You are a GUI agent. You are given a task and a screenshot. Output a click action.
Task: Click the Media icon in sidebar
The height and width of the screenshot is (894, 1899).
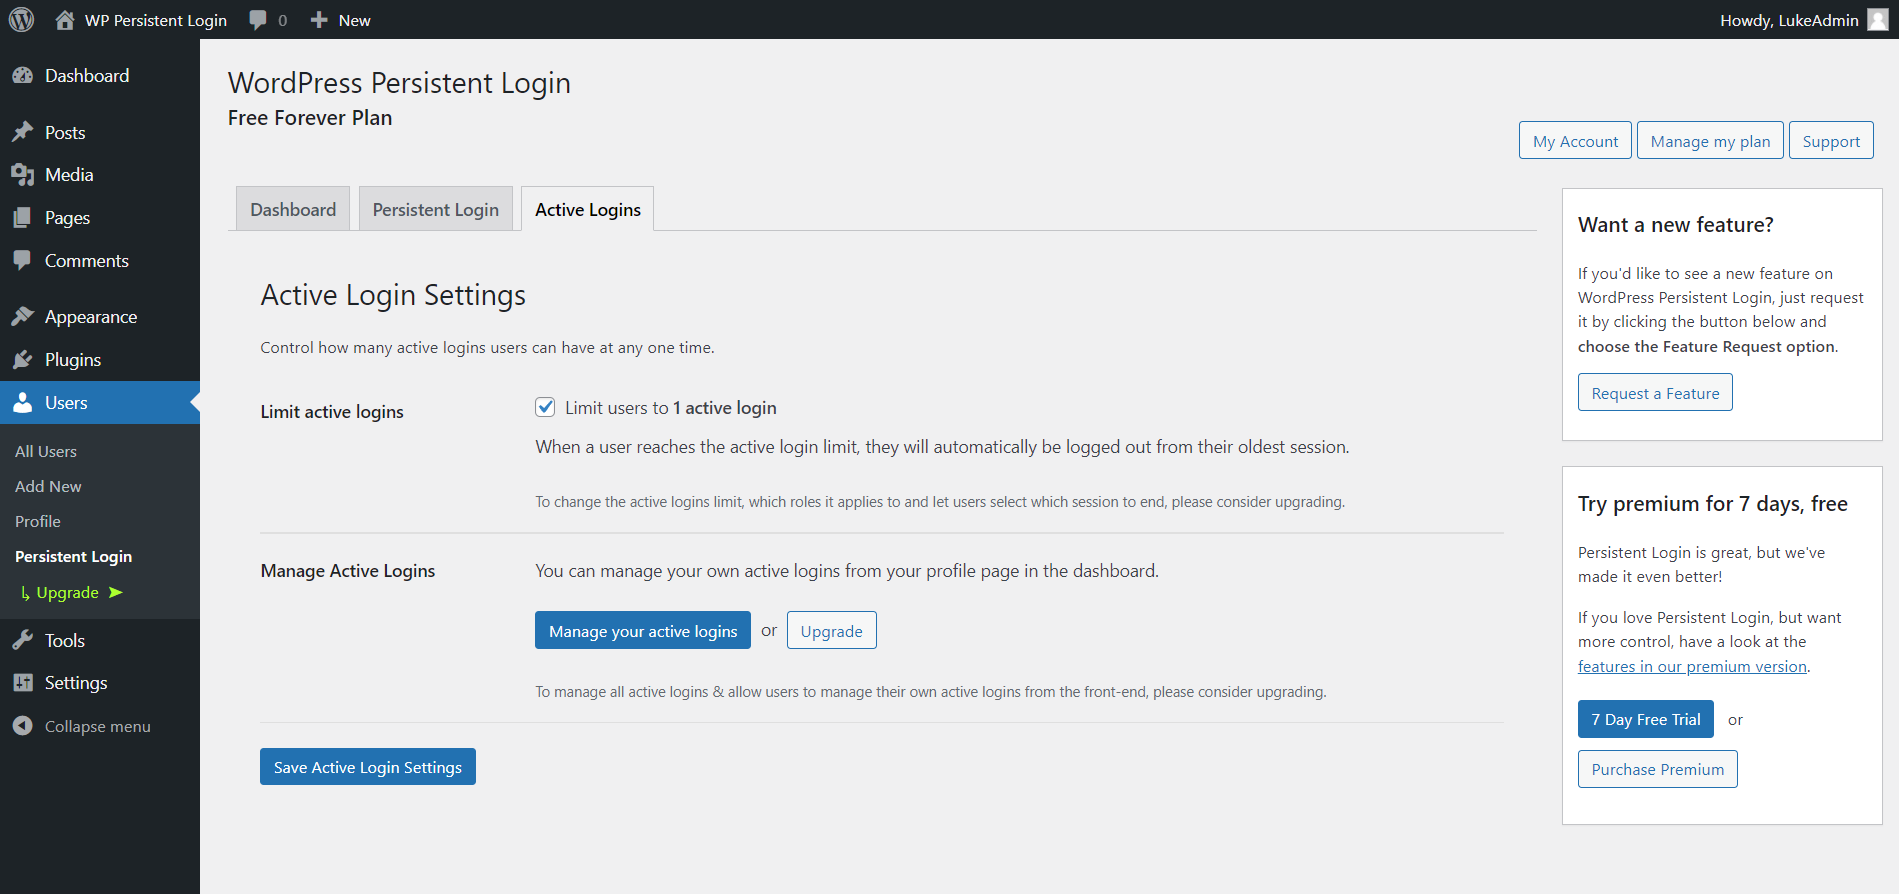[22, 175]
